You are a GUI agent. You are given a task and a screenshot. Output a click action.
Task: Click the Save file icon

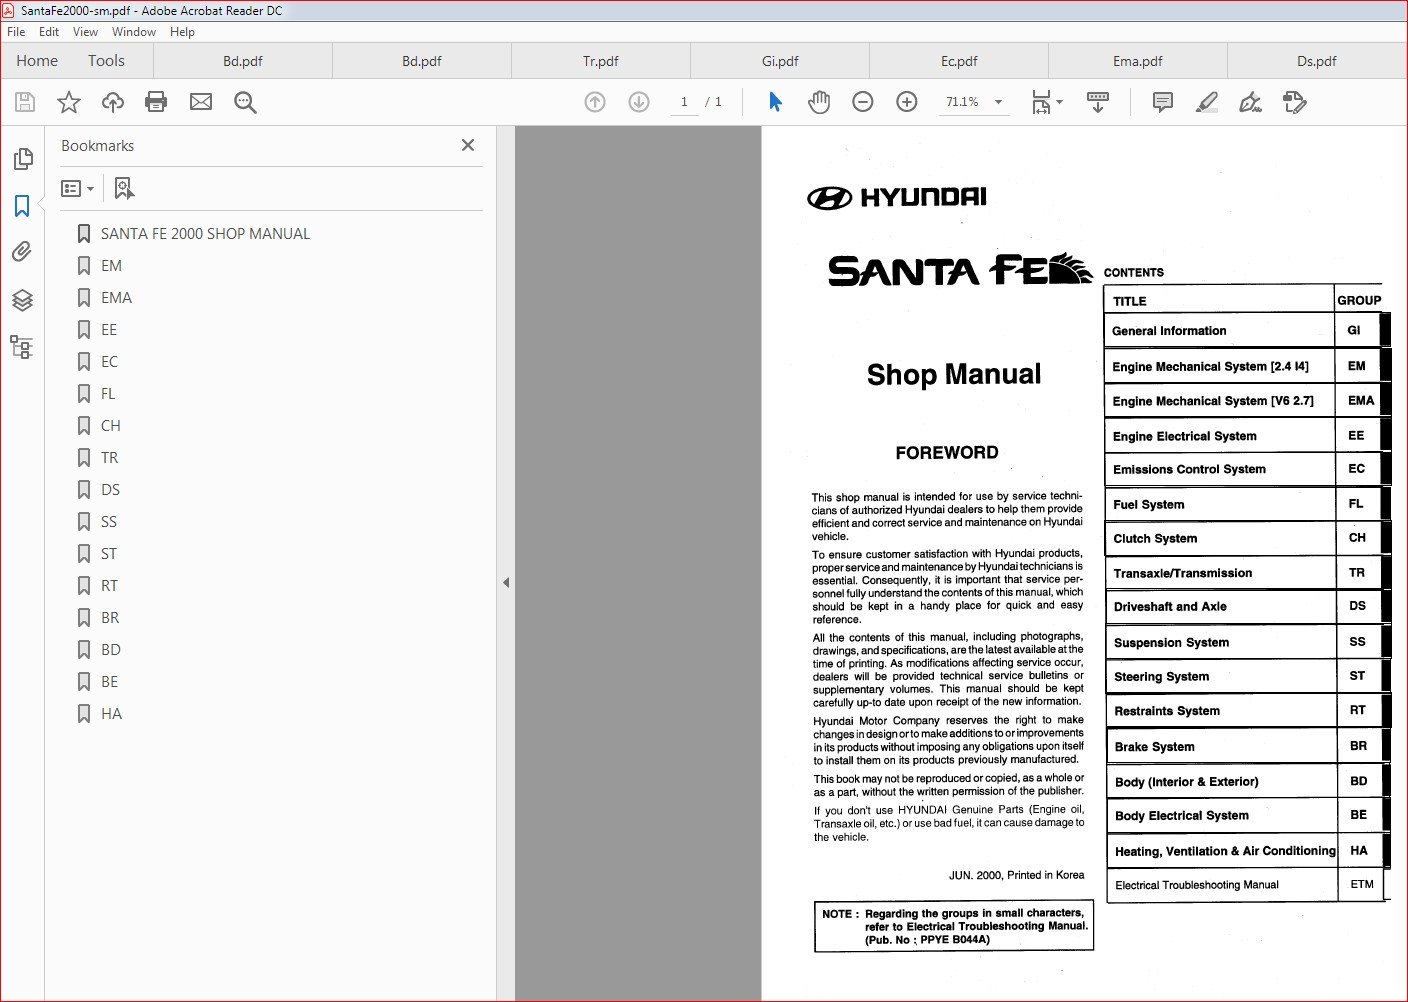pyautogui.click(x=25, y=102)
